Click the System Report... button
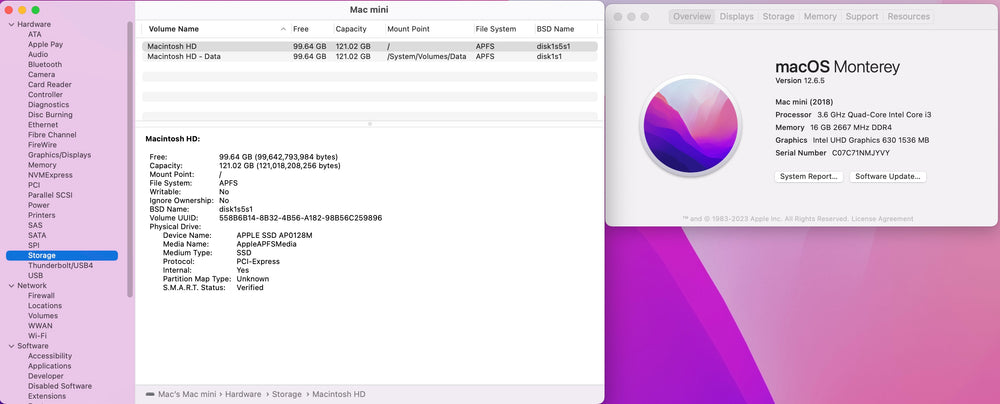Viewport: 1000px width, 404px height. tap(809, 176)
